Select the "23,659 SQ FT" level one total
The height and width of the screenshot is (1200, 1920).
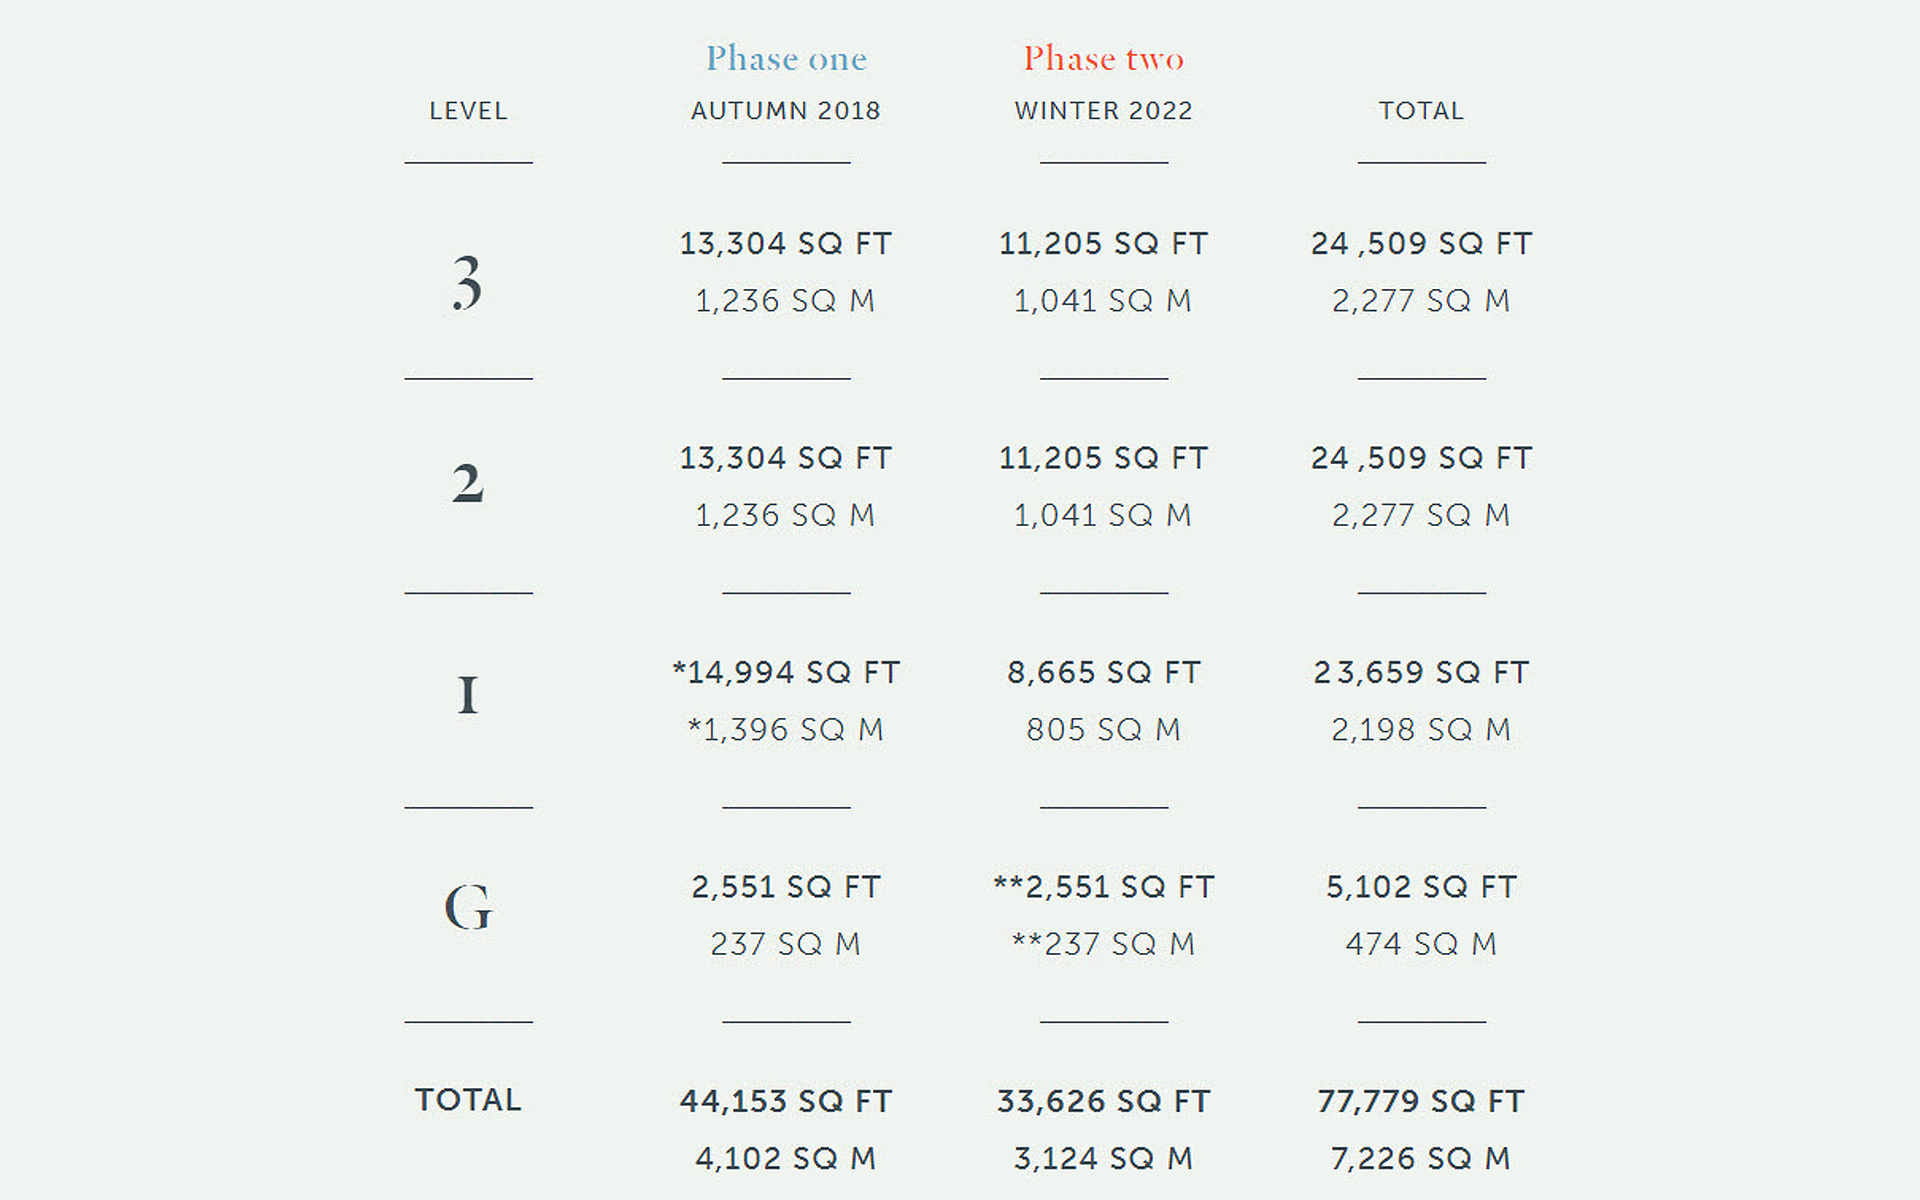(1421, 673)
